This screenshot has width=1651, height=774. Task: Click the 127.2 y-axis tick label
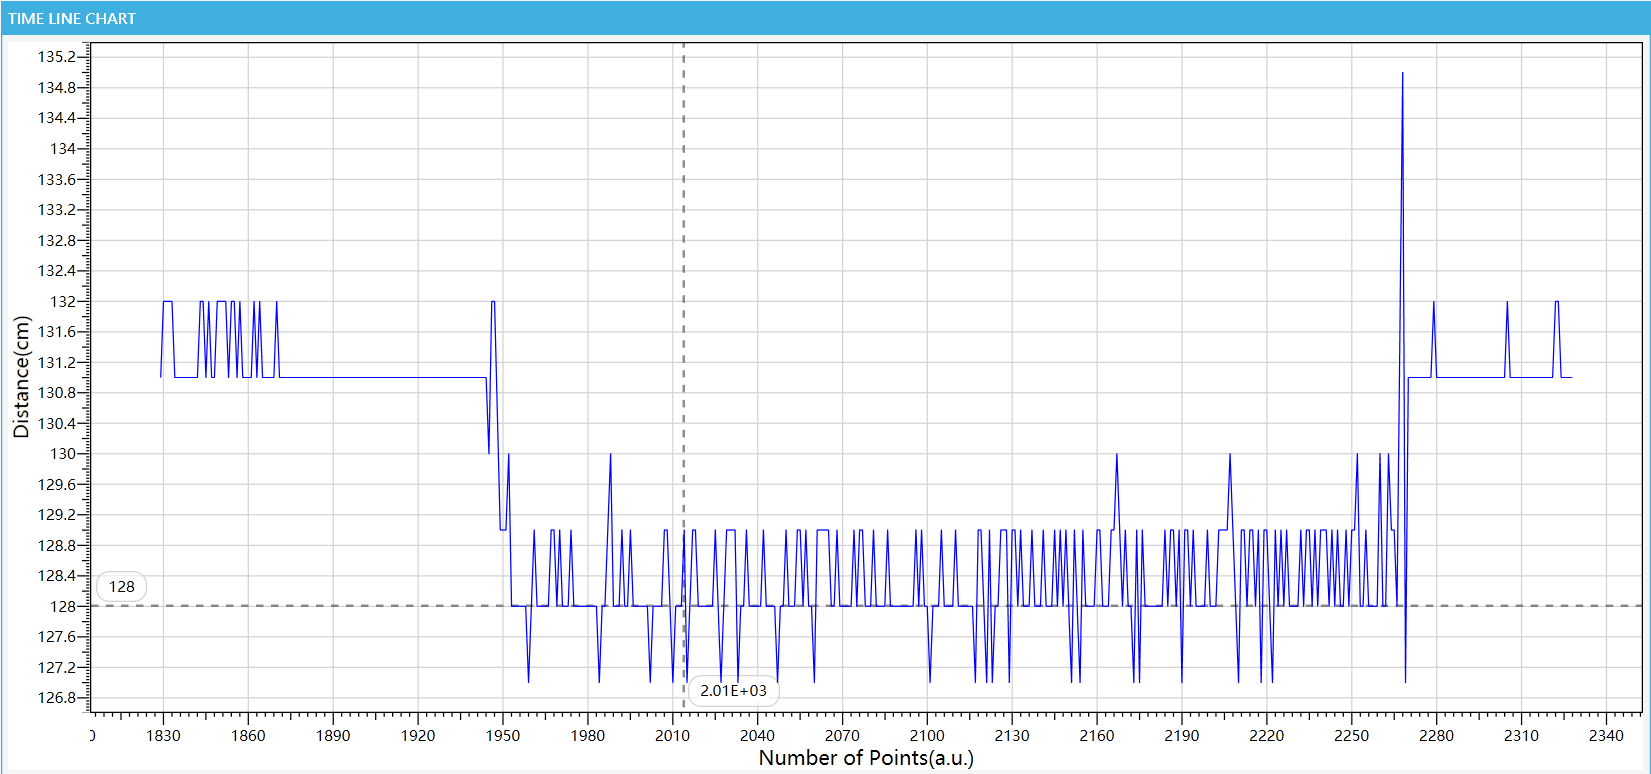click(57, 668)
